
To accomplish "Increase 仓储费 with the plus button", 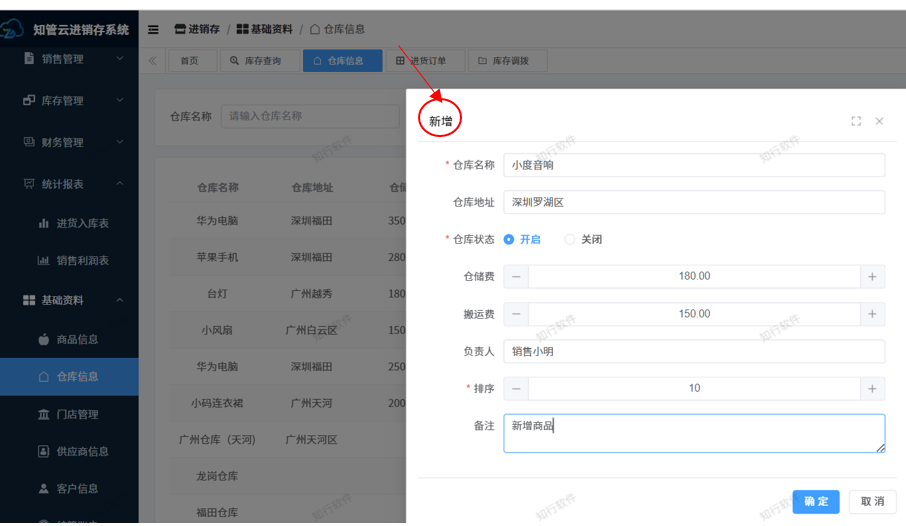I will 872,277.
